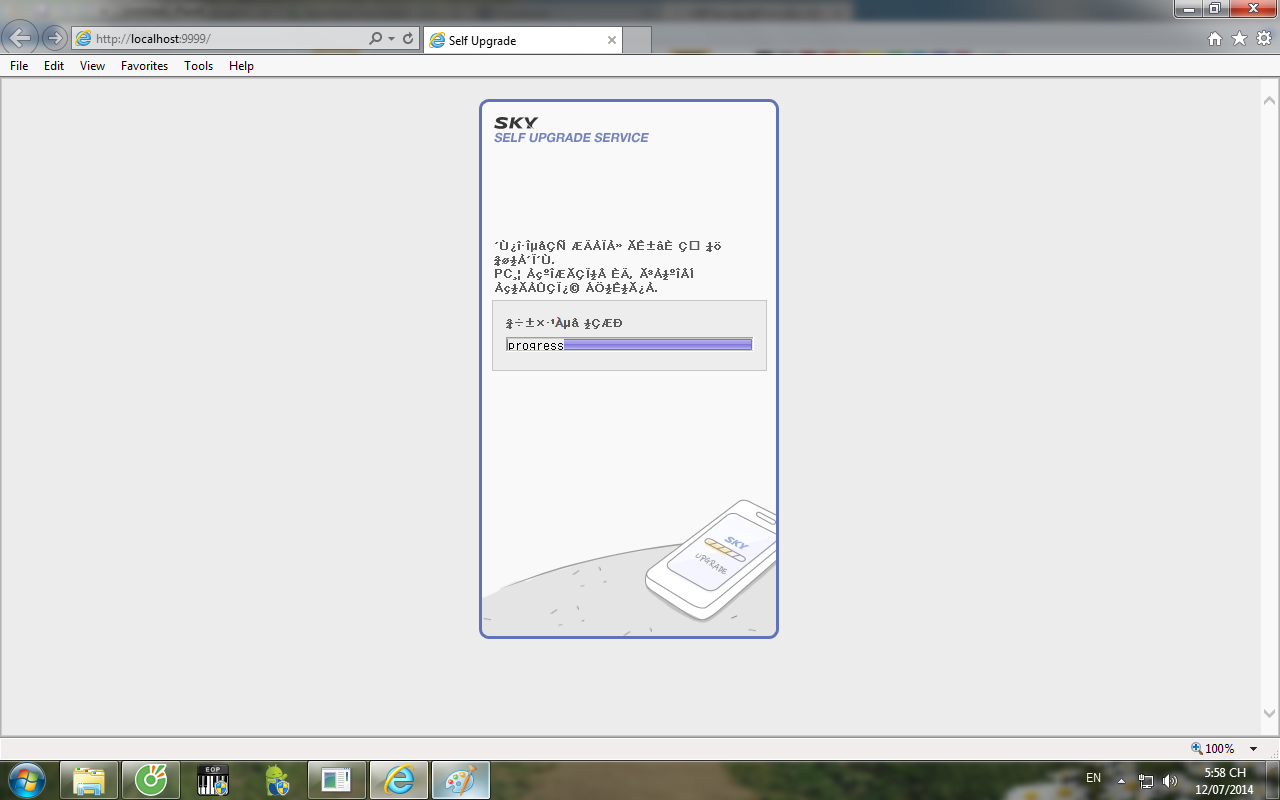Show hidden tray icons arrow
This screenshot has height=800, width=1280.
click(1121, 780)
